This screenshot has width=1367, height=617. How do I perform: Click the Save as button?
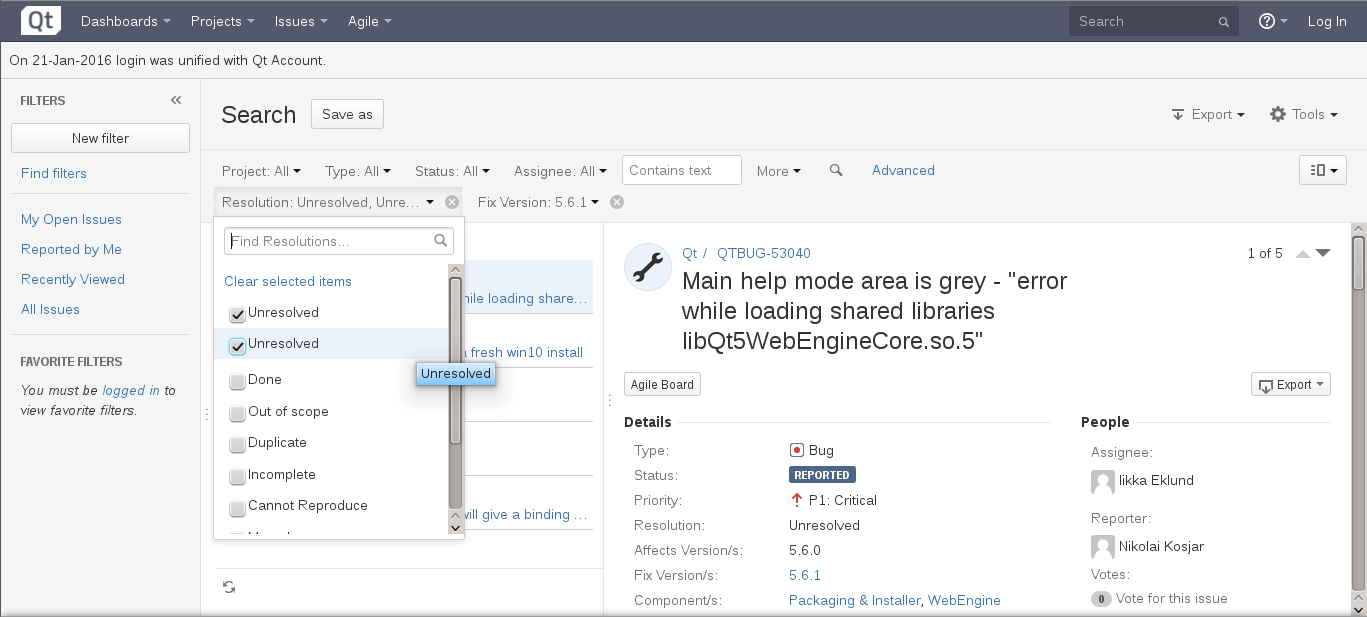coord(347,114)
